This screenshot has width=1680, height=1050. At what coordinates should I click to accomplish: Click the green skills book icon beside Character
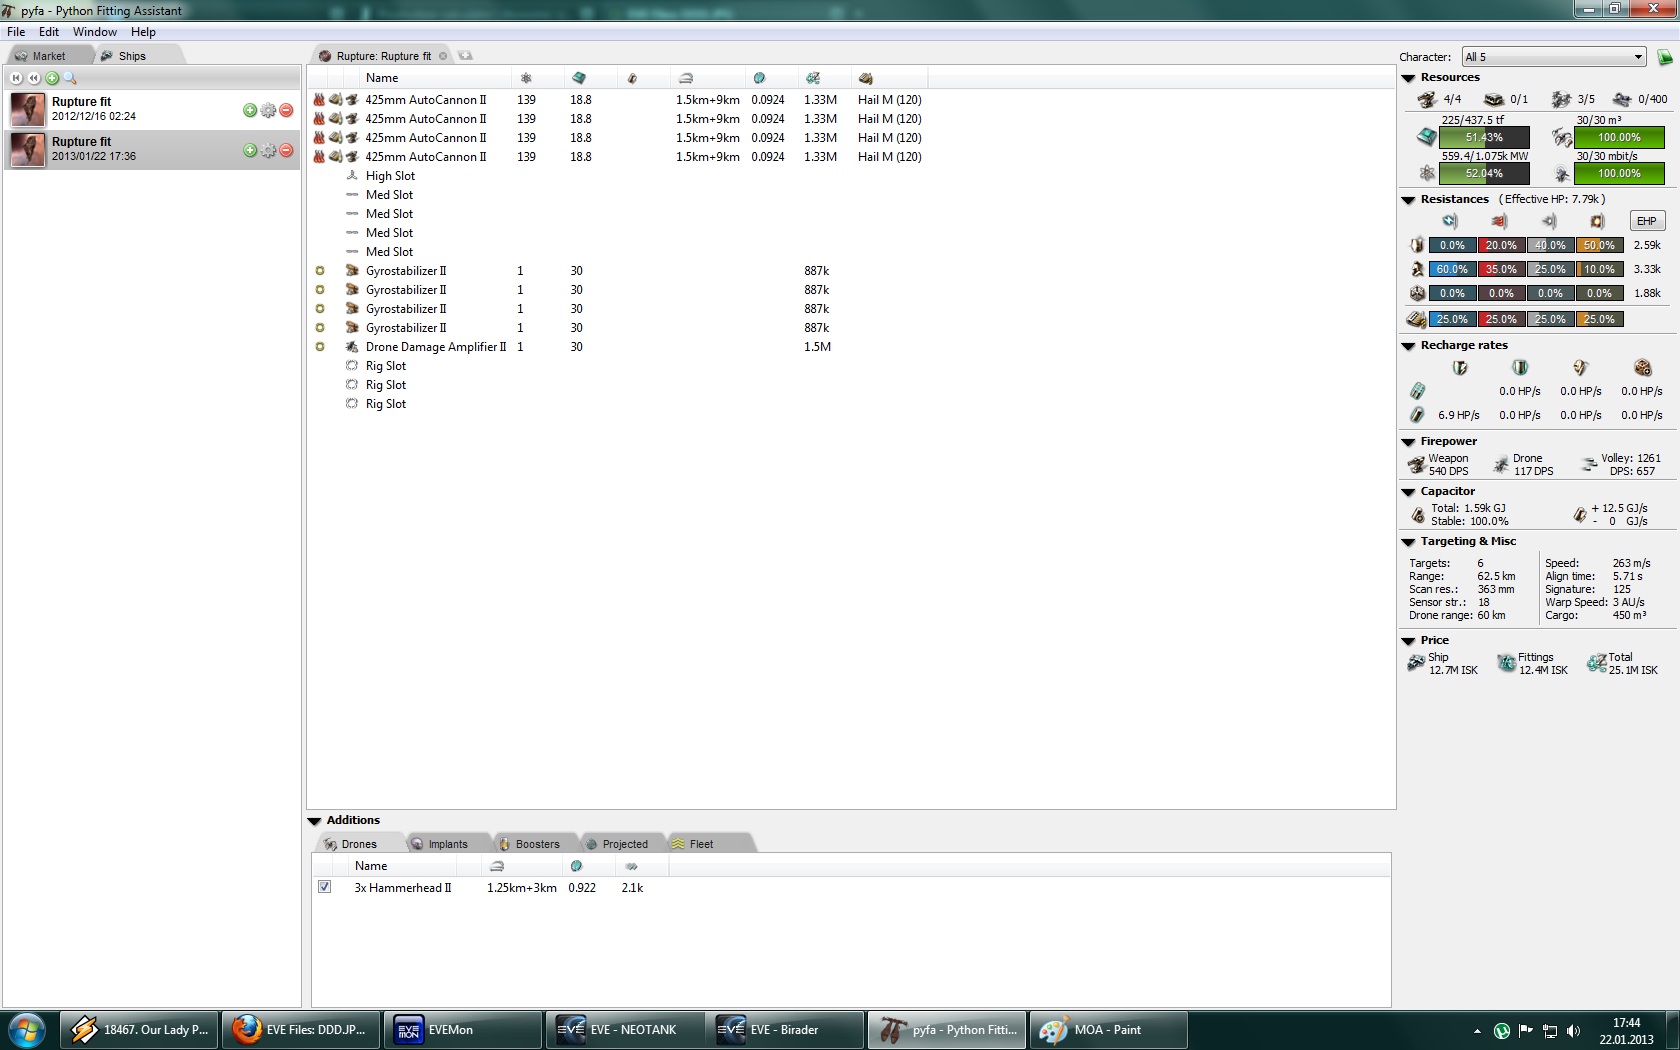coord(1665,57)
